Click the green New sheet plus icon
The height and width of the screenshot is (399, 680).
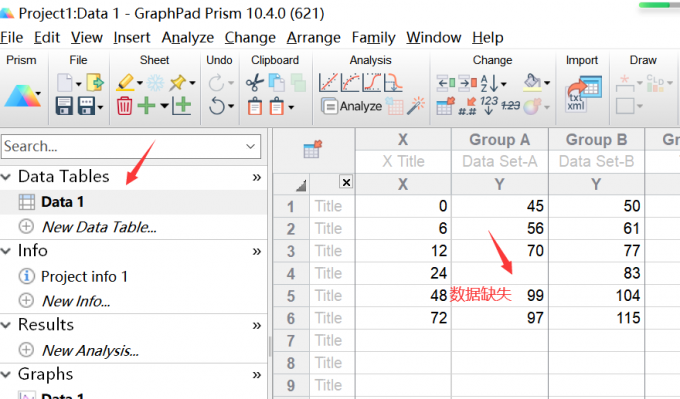pyautogui.click(x=147, y=105)
